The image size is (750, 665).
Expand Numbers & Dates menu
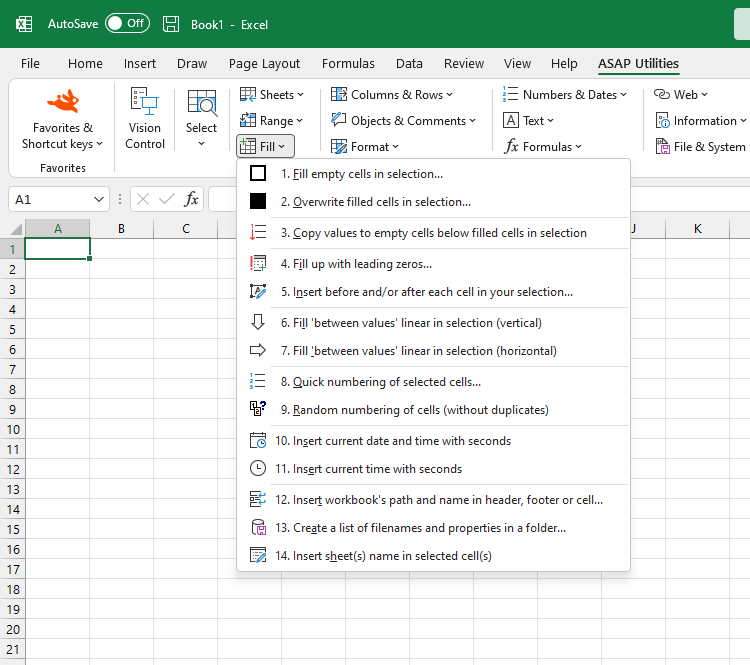(564, 95)
